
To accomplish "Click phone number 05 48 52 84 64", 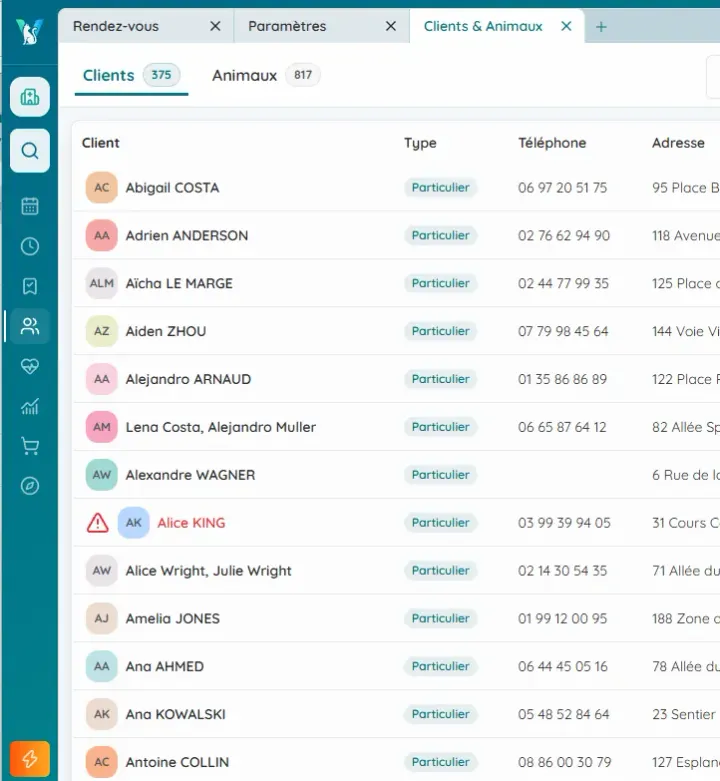I will pos(564,714).
